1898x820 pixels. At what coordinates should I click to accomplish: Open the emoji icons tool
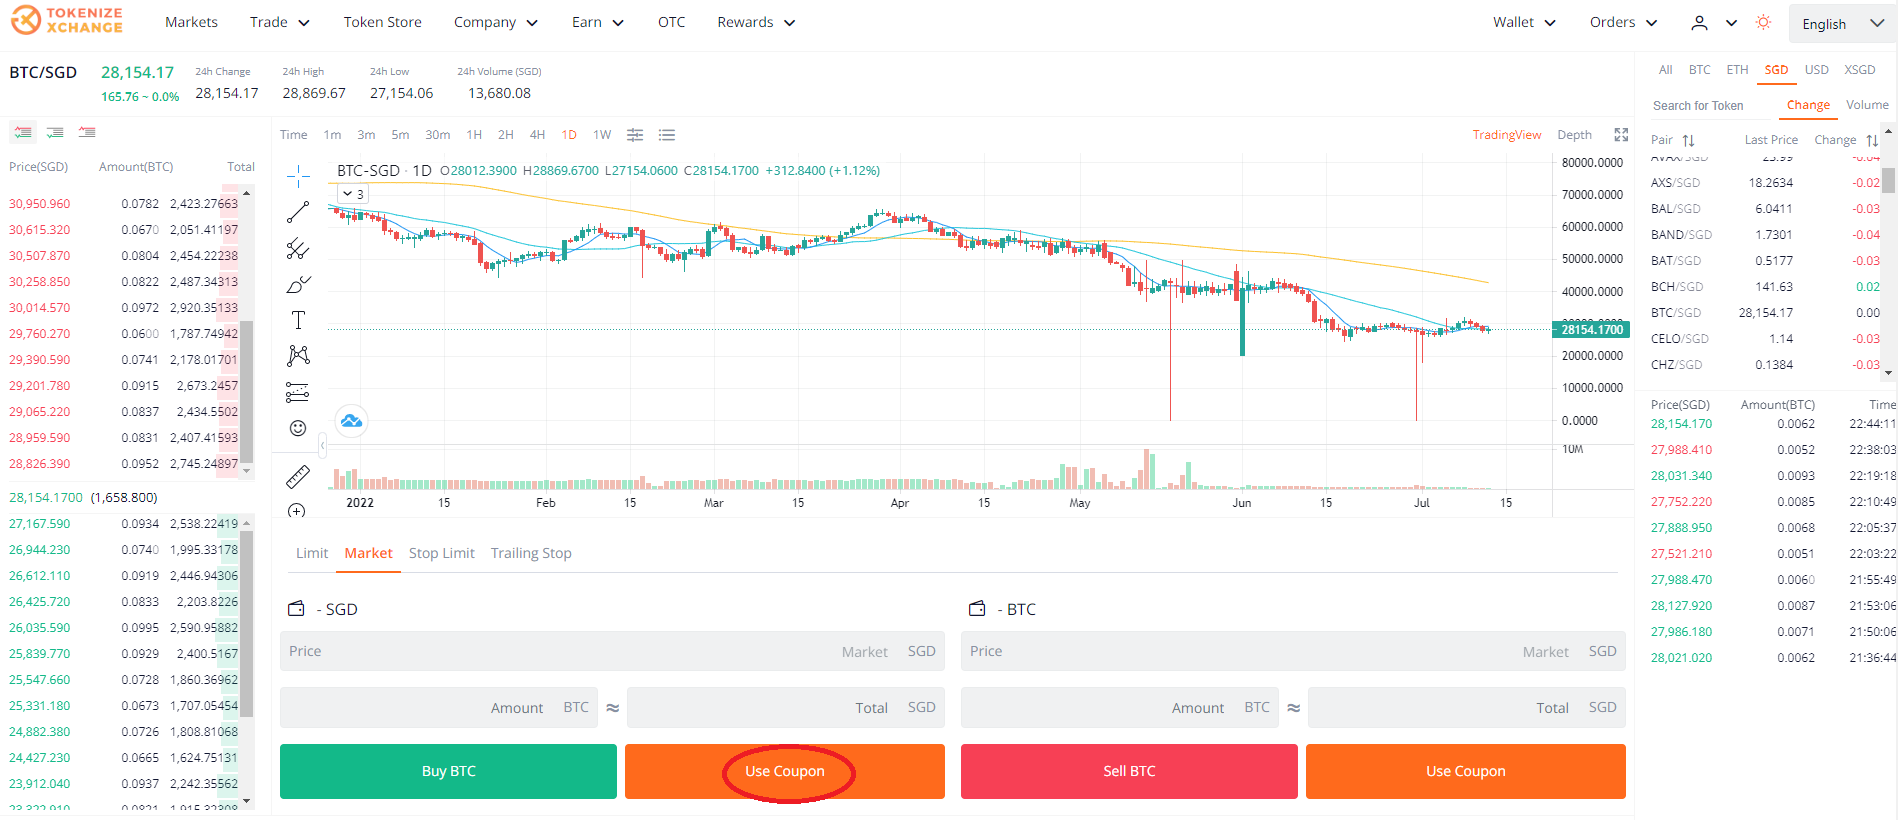[298, 428]
